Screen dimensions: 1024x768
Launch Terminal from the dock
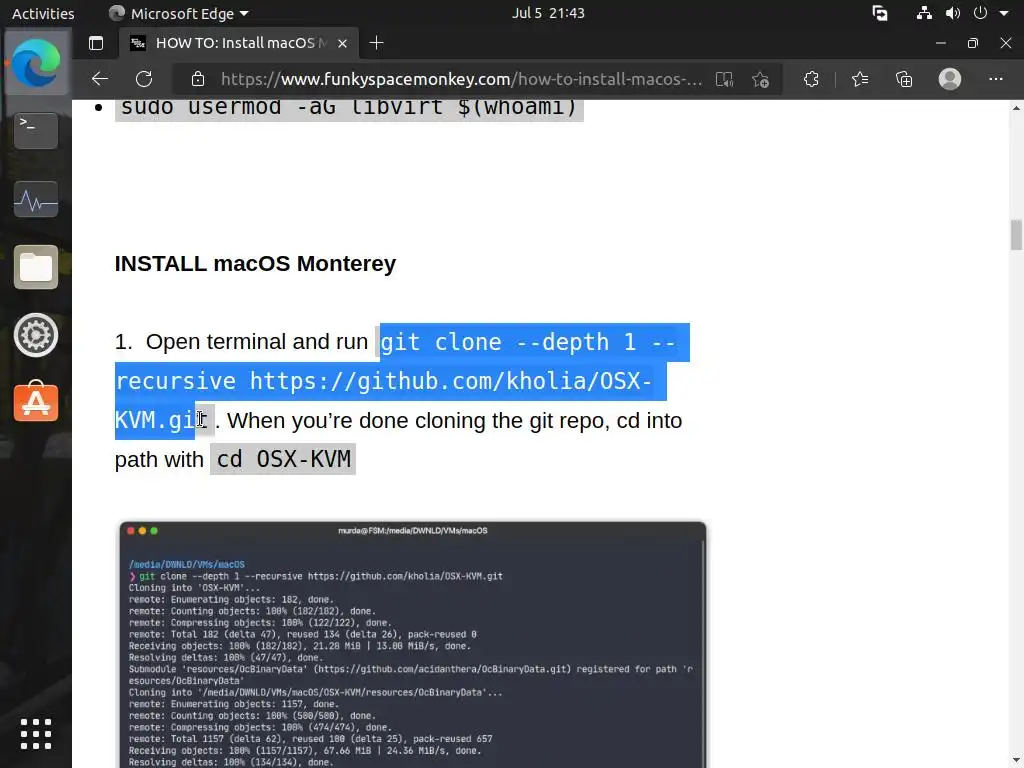[x=36, y=130]
